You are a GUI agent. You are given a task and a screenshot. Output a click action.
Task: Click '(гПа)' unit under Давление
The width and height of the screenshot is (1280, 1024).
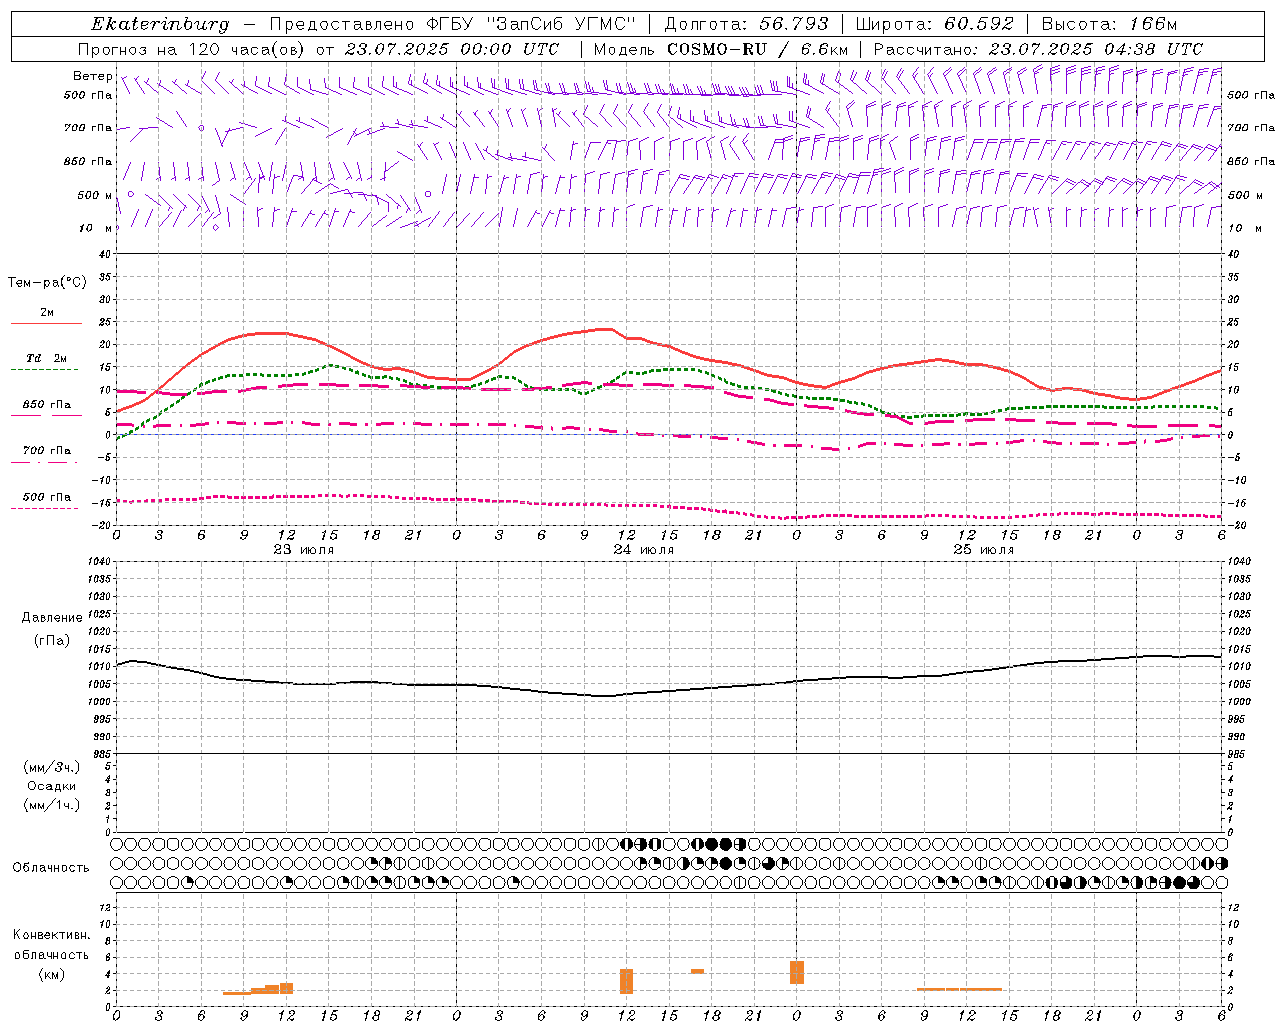(50, 641)
